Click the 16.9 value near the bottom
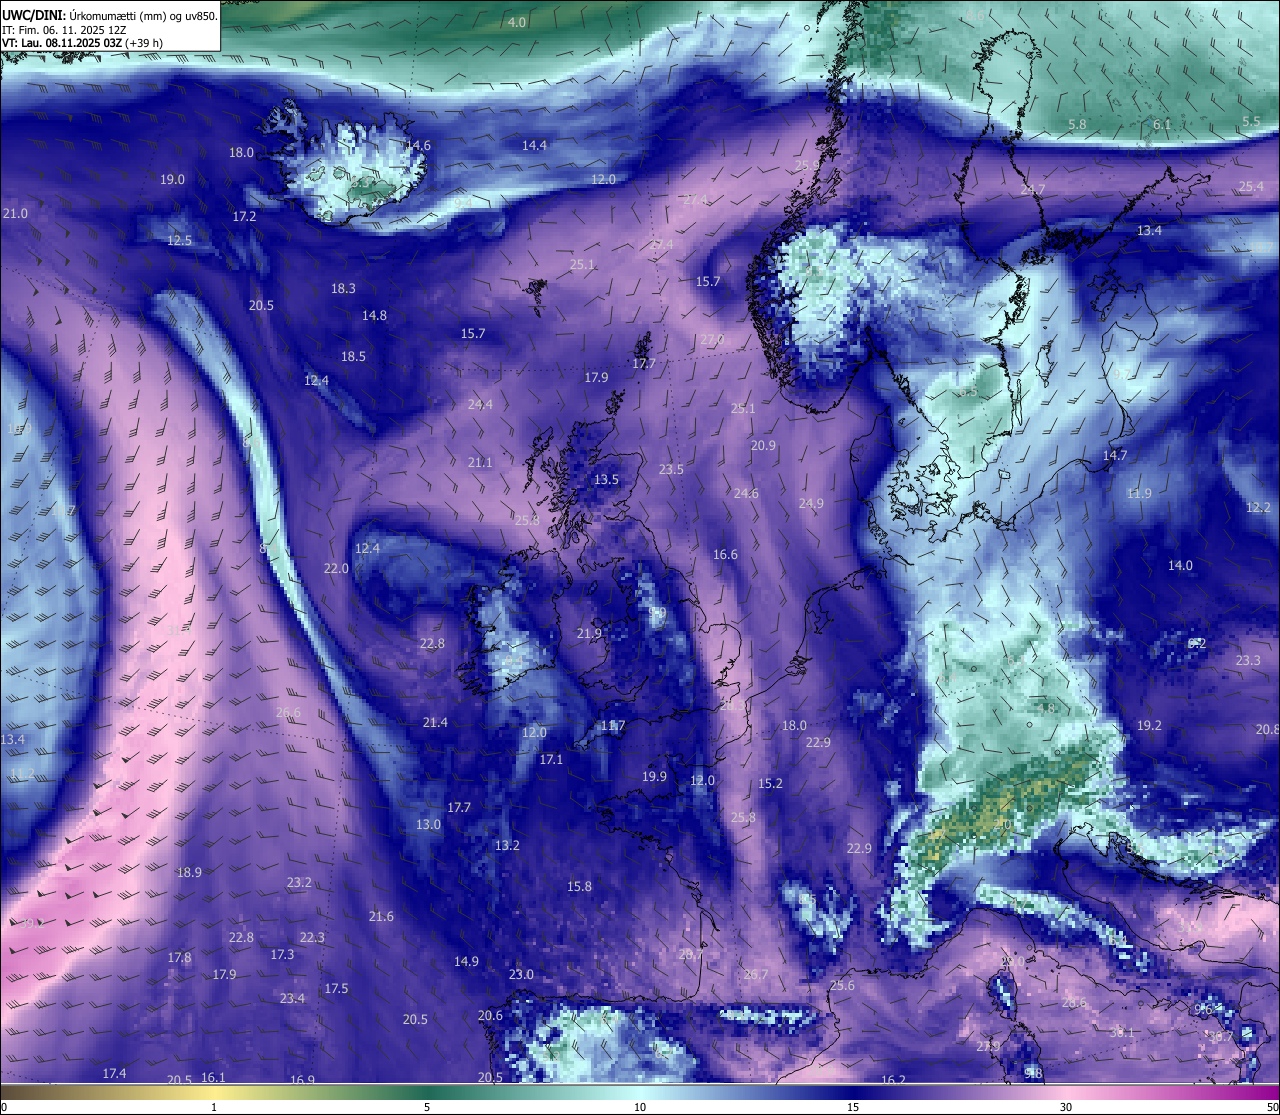The image size is (1280, 1115). pyautogui.click(x=302, y=1080)
